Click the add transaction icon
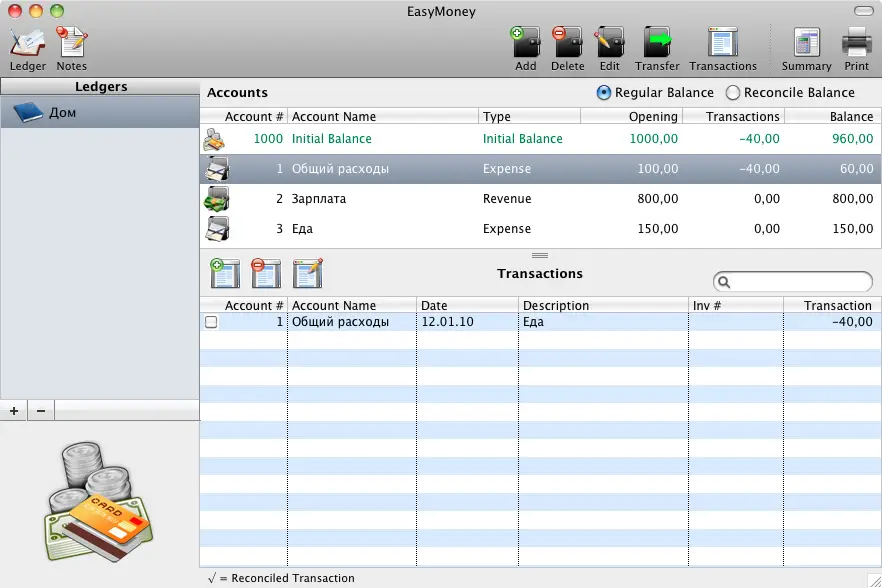Viewport: 882px width, 588px height. click(224, 273)
